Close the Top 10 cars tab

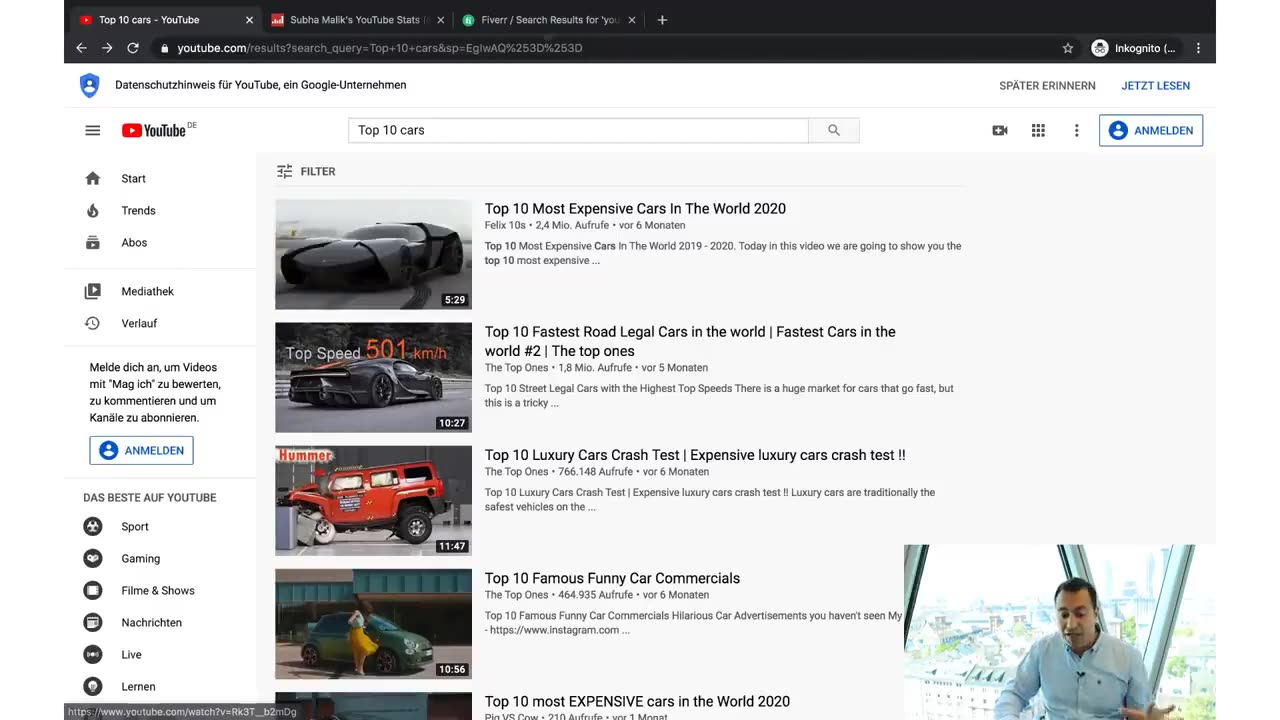pos(249,19)
